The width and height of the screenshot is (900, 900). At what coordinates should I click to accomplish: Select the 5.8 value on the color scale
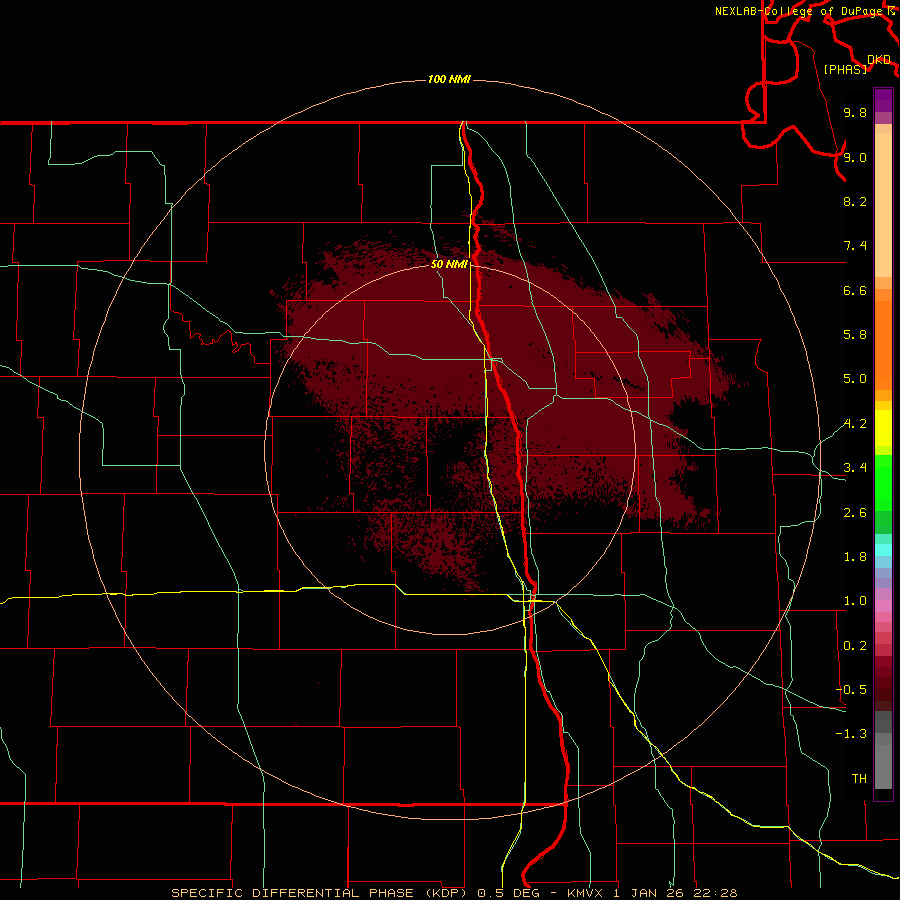pyautogui.click(x=855, y=335)
